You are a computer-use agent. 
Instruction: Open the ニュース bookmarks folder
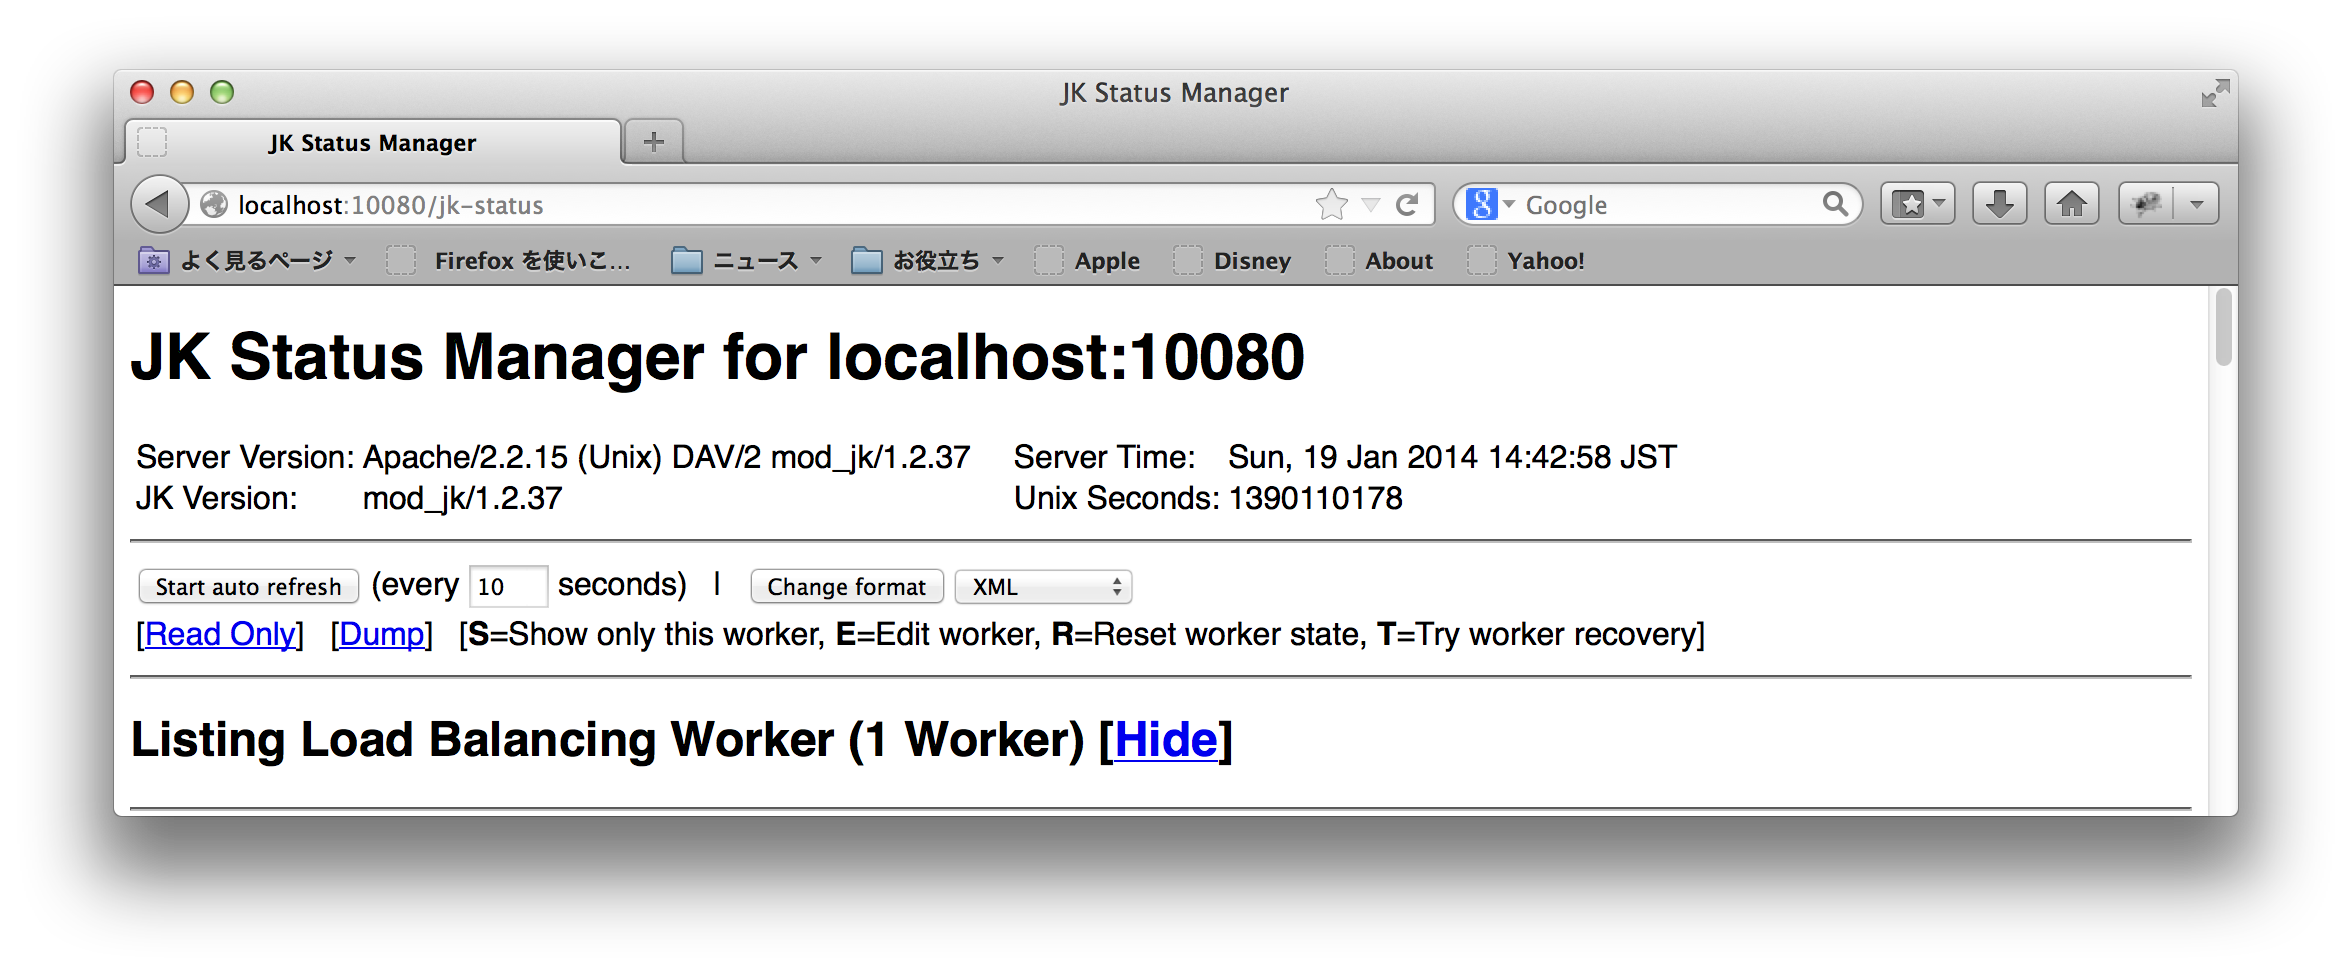point(746,260)
